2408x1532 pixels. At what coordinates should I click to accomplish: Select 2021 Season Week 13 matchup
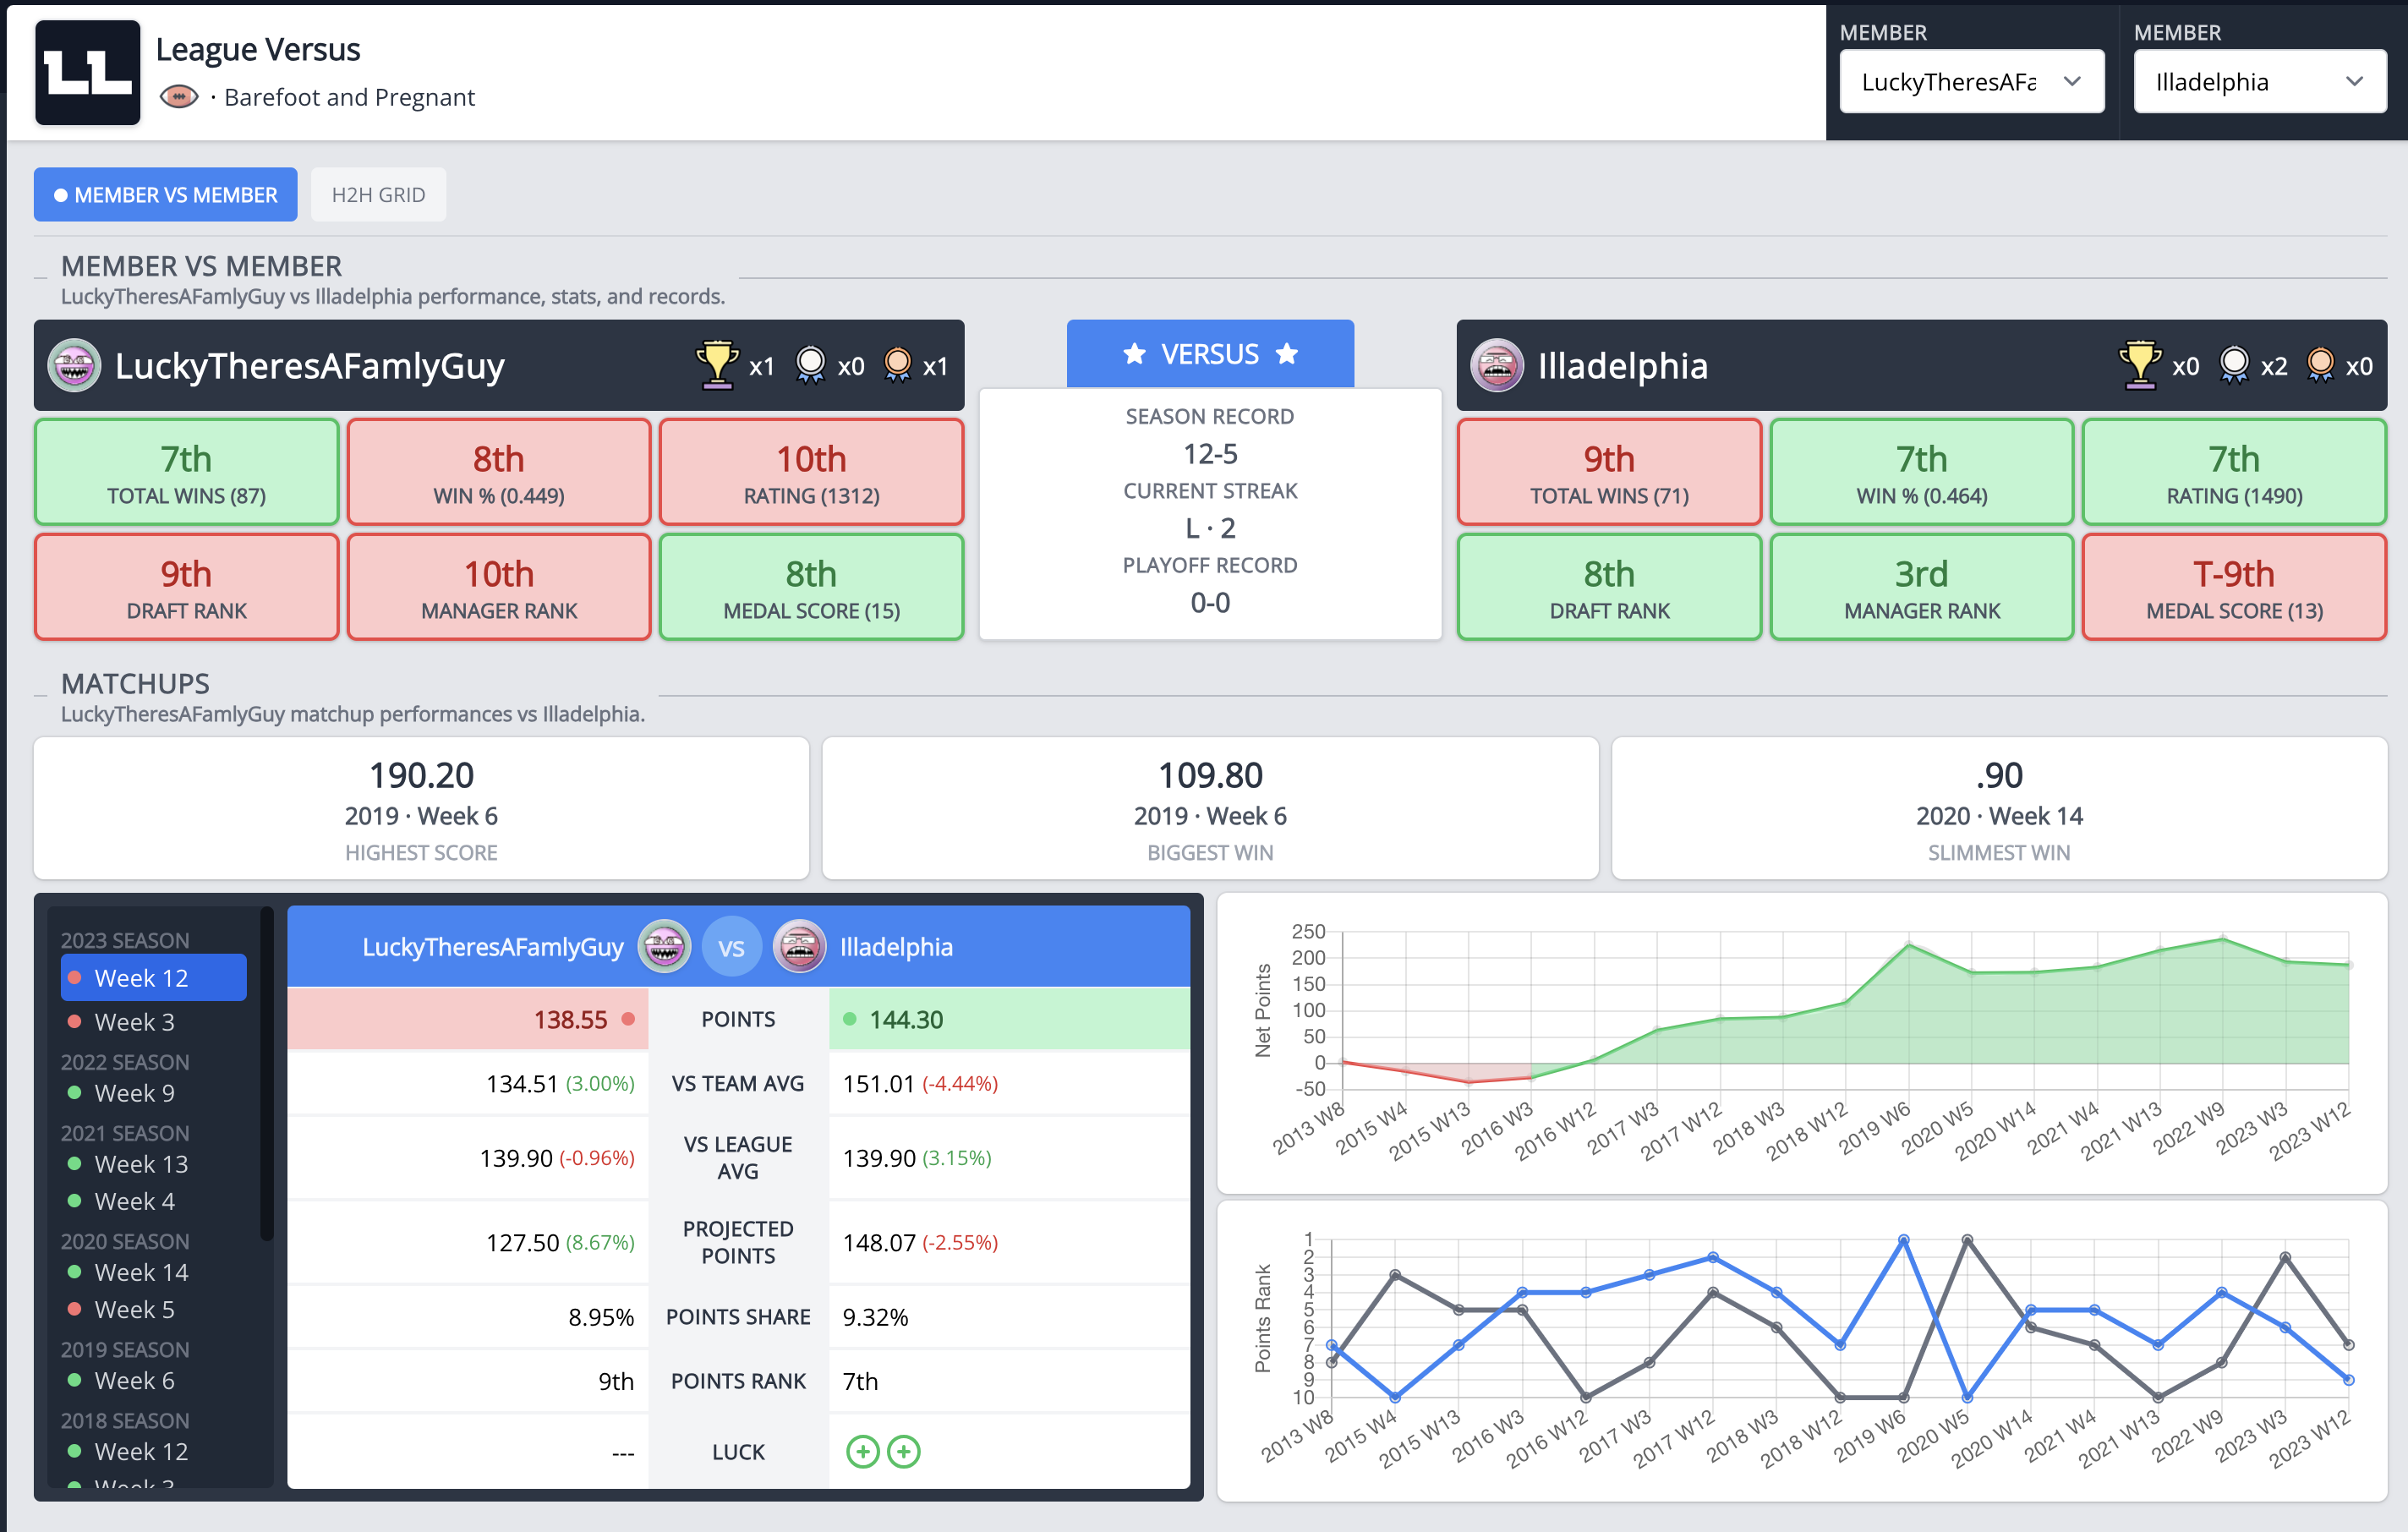[154, 1163]
